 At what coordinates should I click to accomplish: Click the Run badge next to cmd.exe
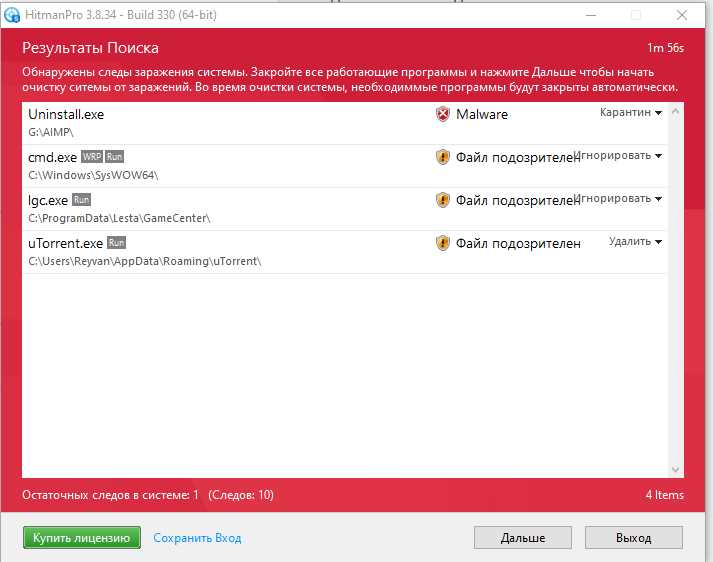click(114, 157)
